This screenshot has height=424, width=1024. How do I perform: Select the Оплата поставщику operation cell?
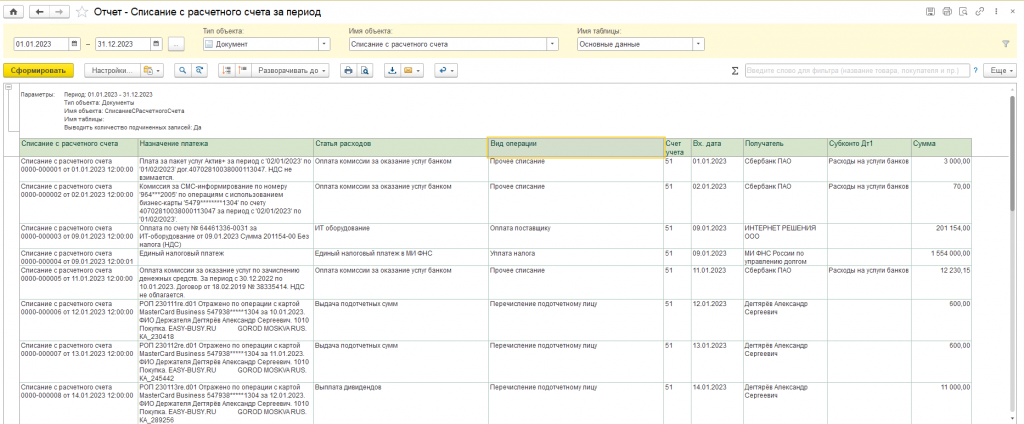pyautogui.click(x=576, y=236)
